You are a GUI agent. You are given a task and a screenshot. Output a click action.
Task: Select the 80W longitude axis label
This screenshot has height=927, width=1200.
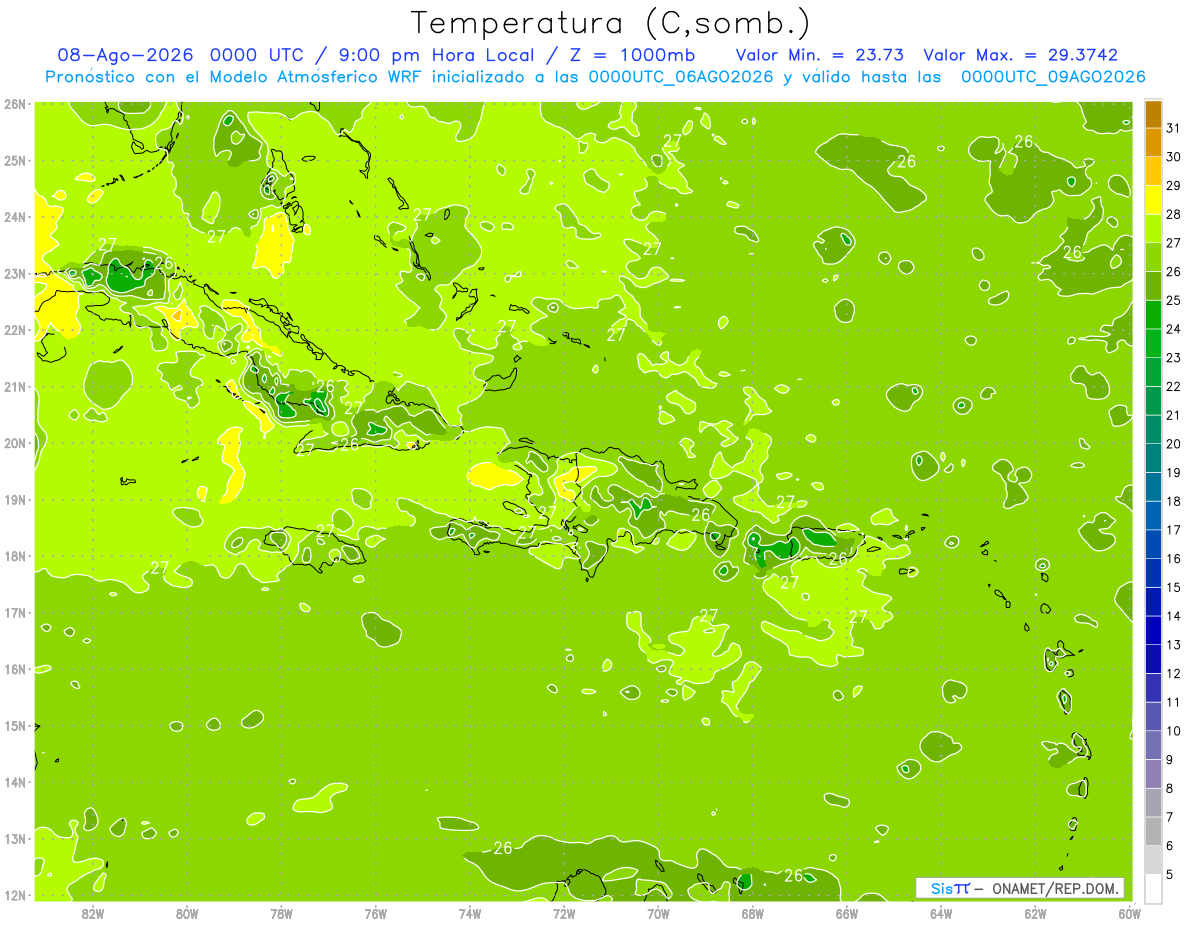(x=187, y=913)
